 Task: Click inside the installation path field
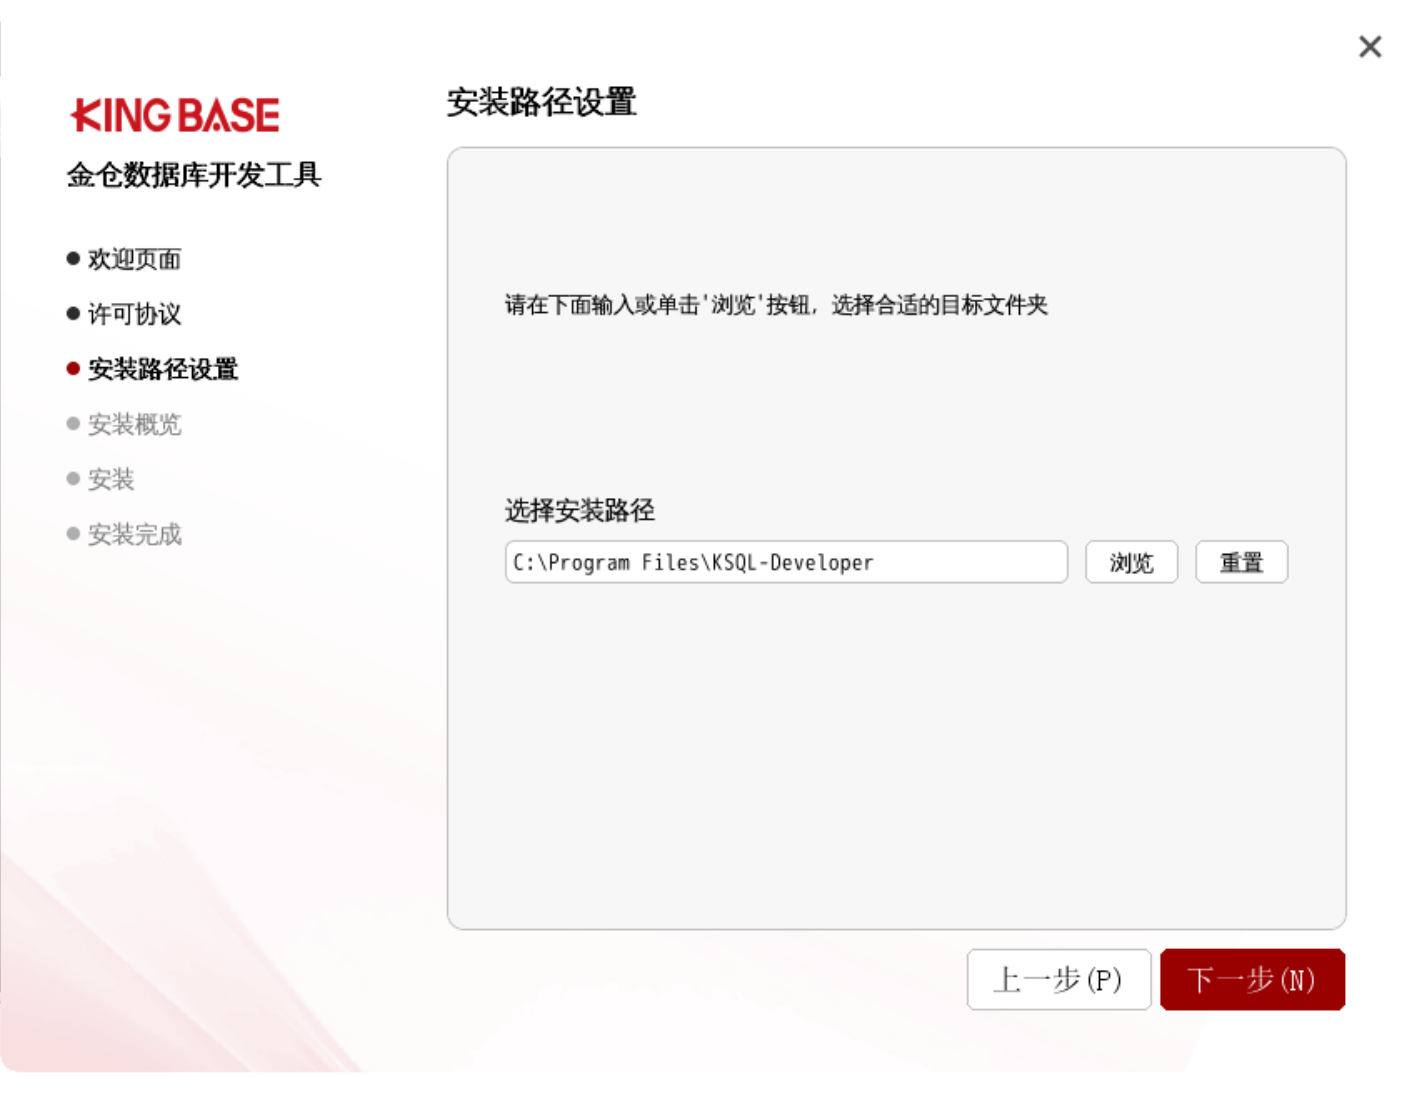coord(785,562)
